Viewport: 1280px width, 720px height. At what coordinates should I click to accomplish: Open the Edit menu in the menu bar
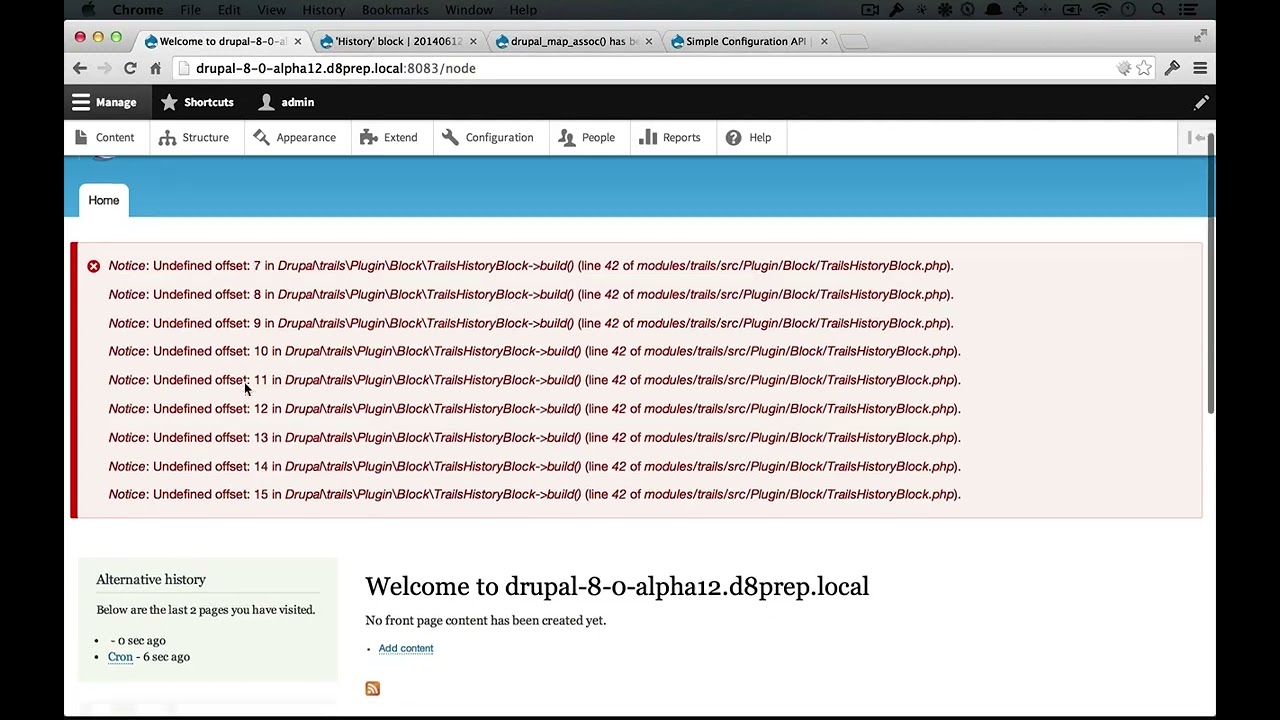[x=229, y=10]
